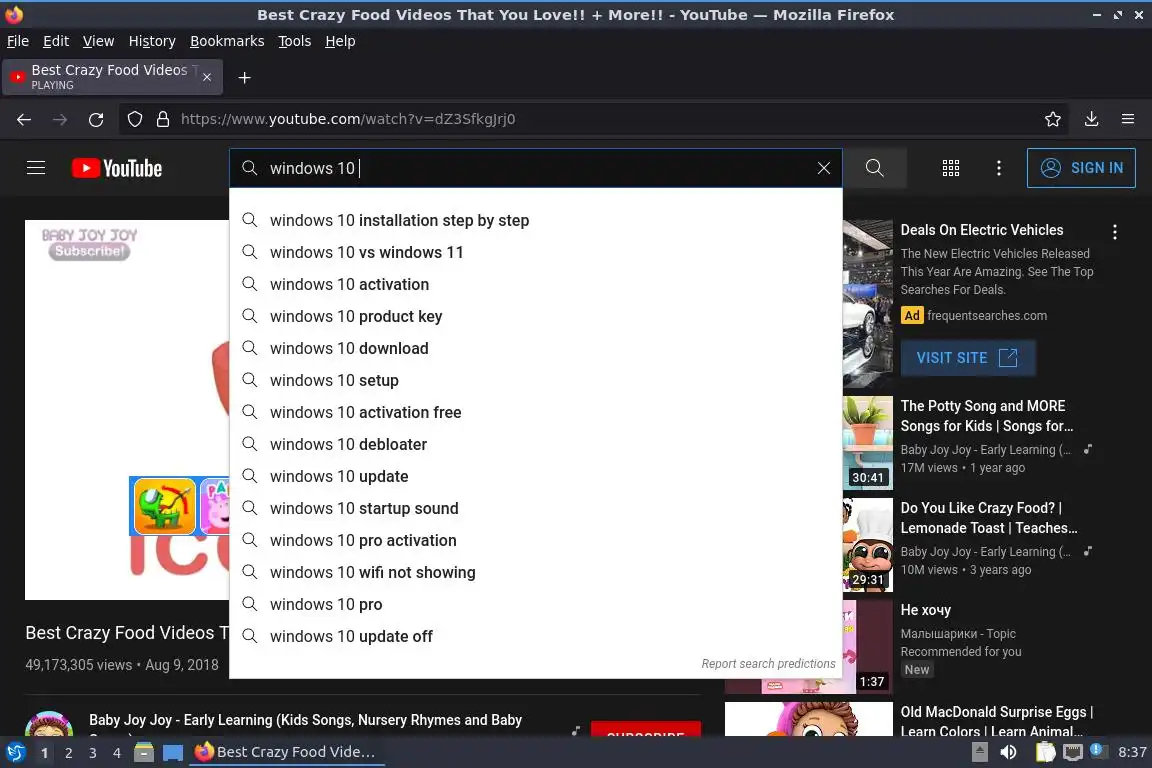The width and height of the screenshot is (1152, 768).
Task: Open Deals On Electric Vehicles ad options
Action: pyautogui.click(x=1115, y=232)
